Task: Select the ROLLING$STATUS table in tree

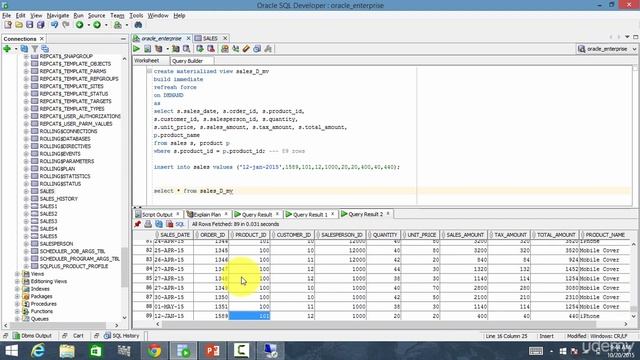Action: pyautogui.click(x=60, y=184)
